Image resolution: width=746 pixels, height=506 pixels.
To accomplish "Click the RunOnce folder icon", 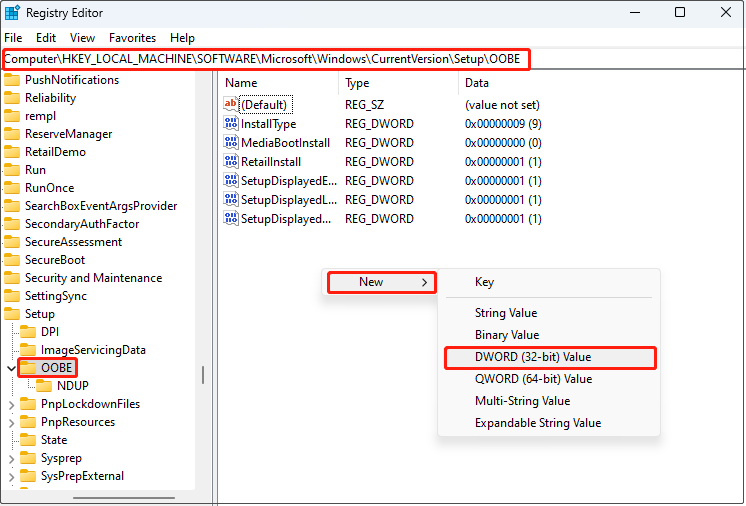I will click(x=12, y=188).
